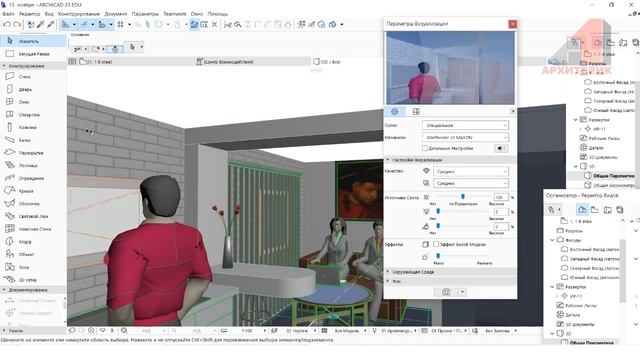
Task: Collapse the Конструирование toolbox group
Action: tap(4, 66)
